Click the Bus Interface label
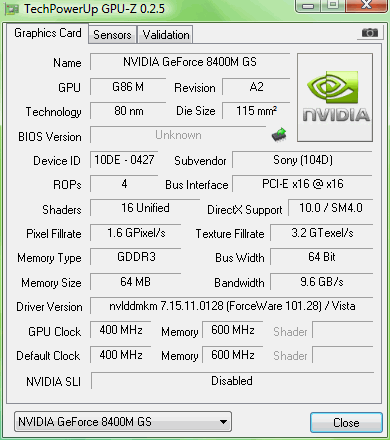The width and height of the screenshot is (390, 440). (x=197, y=185)
